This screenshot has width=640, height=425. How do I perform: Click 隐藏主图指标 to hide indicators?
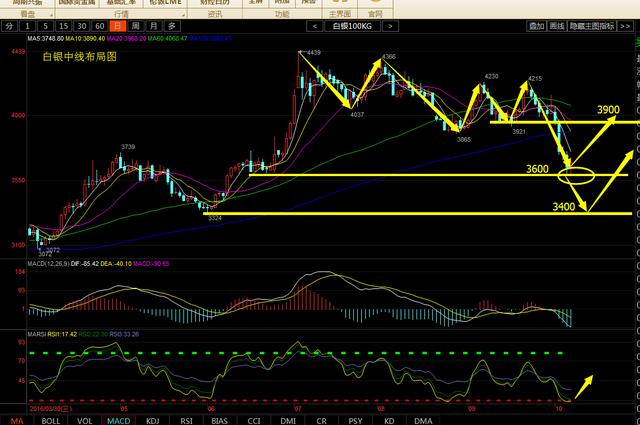[592, 26]
